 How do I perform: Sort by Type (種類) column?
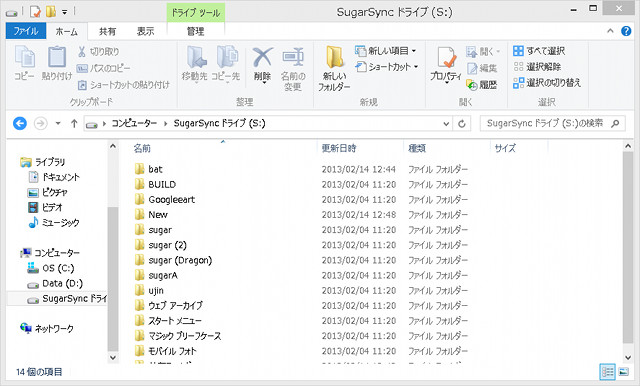[x=417, y=148]
